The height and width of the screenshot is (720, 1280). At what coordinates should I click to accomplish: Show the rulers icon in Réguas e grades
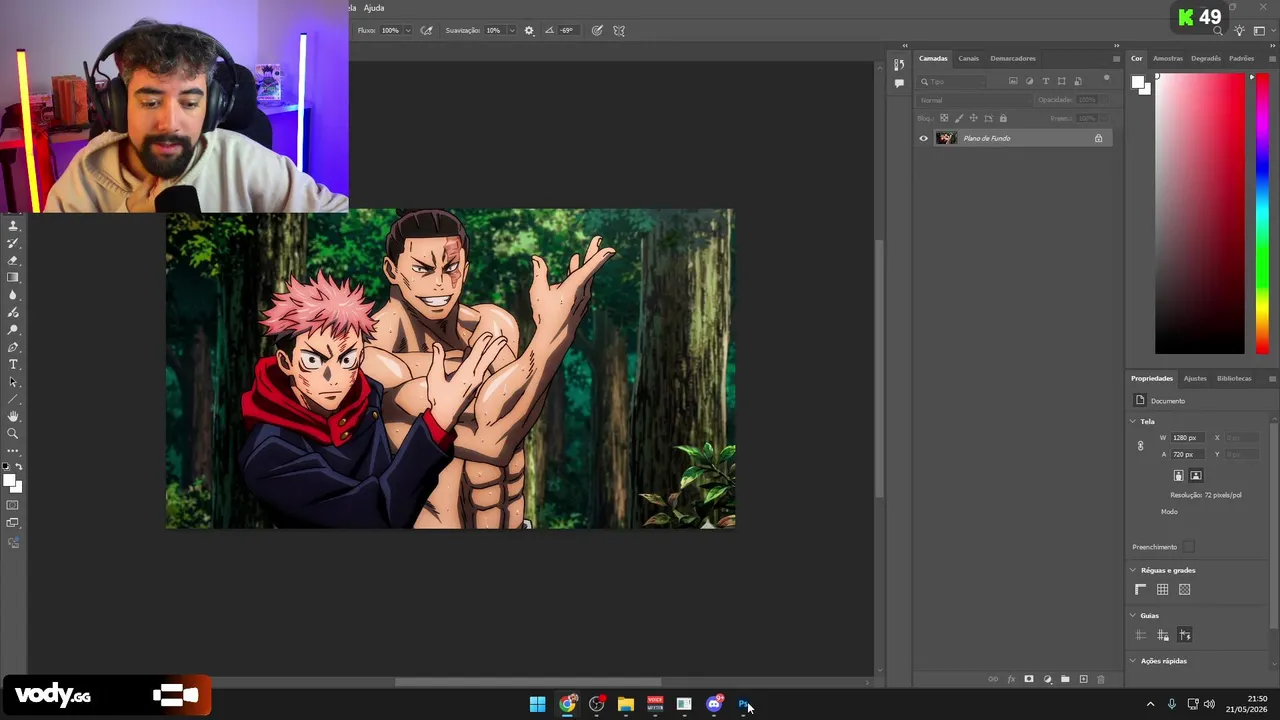pyautogui.click(x=1140, y=590)
